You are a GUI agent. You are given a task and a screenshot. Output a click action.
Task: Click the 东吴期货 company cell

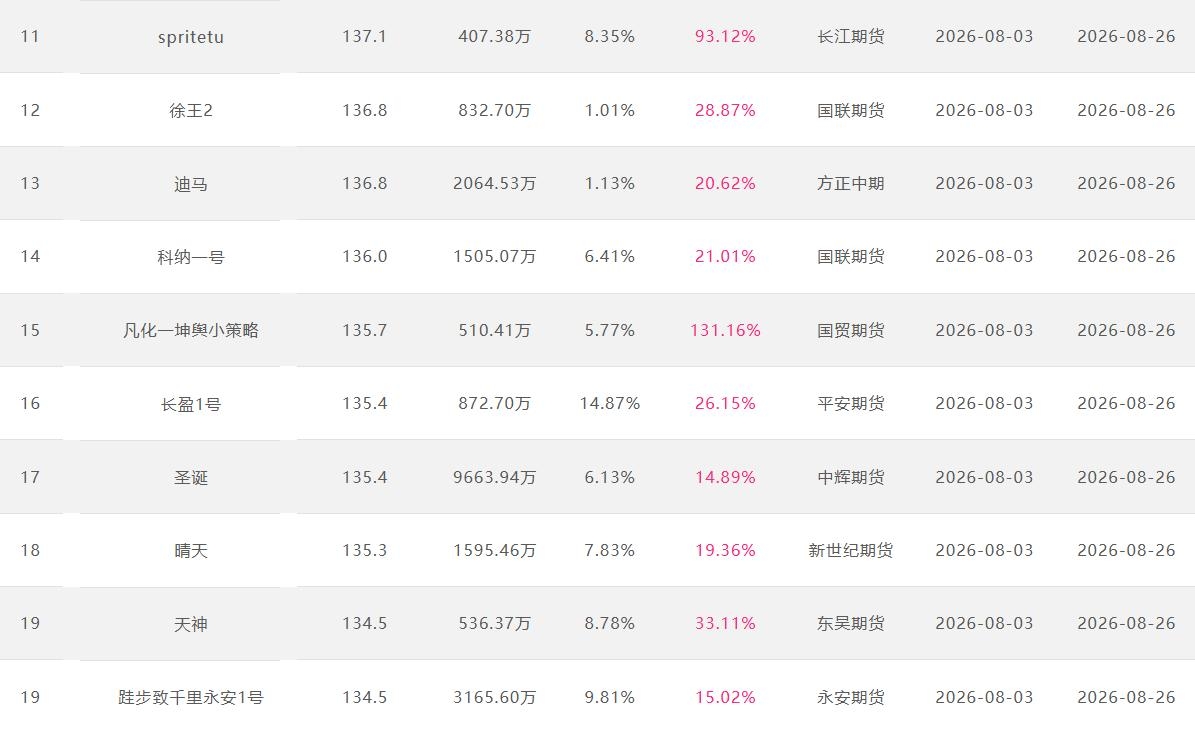(x=851, y=624)
